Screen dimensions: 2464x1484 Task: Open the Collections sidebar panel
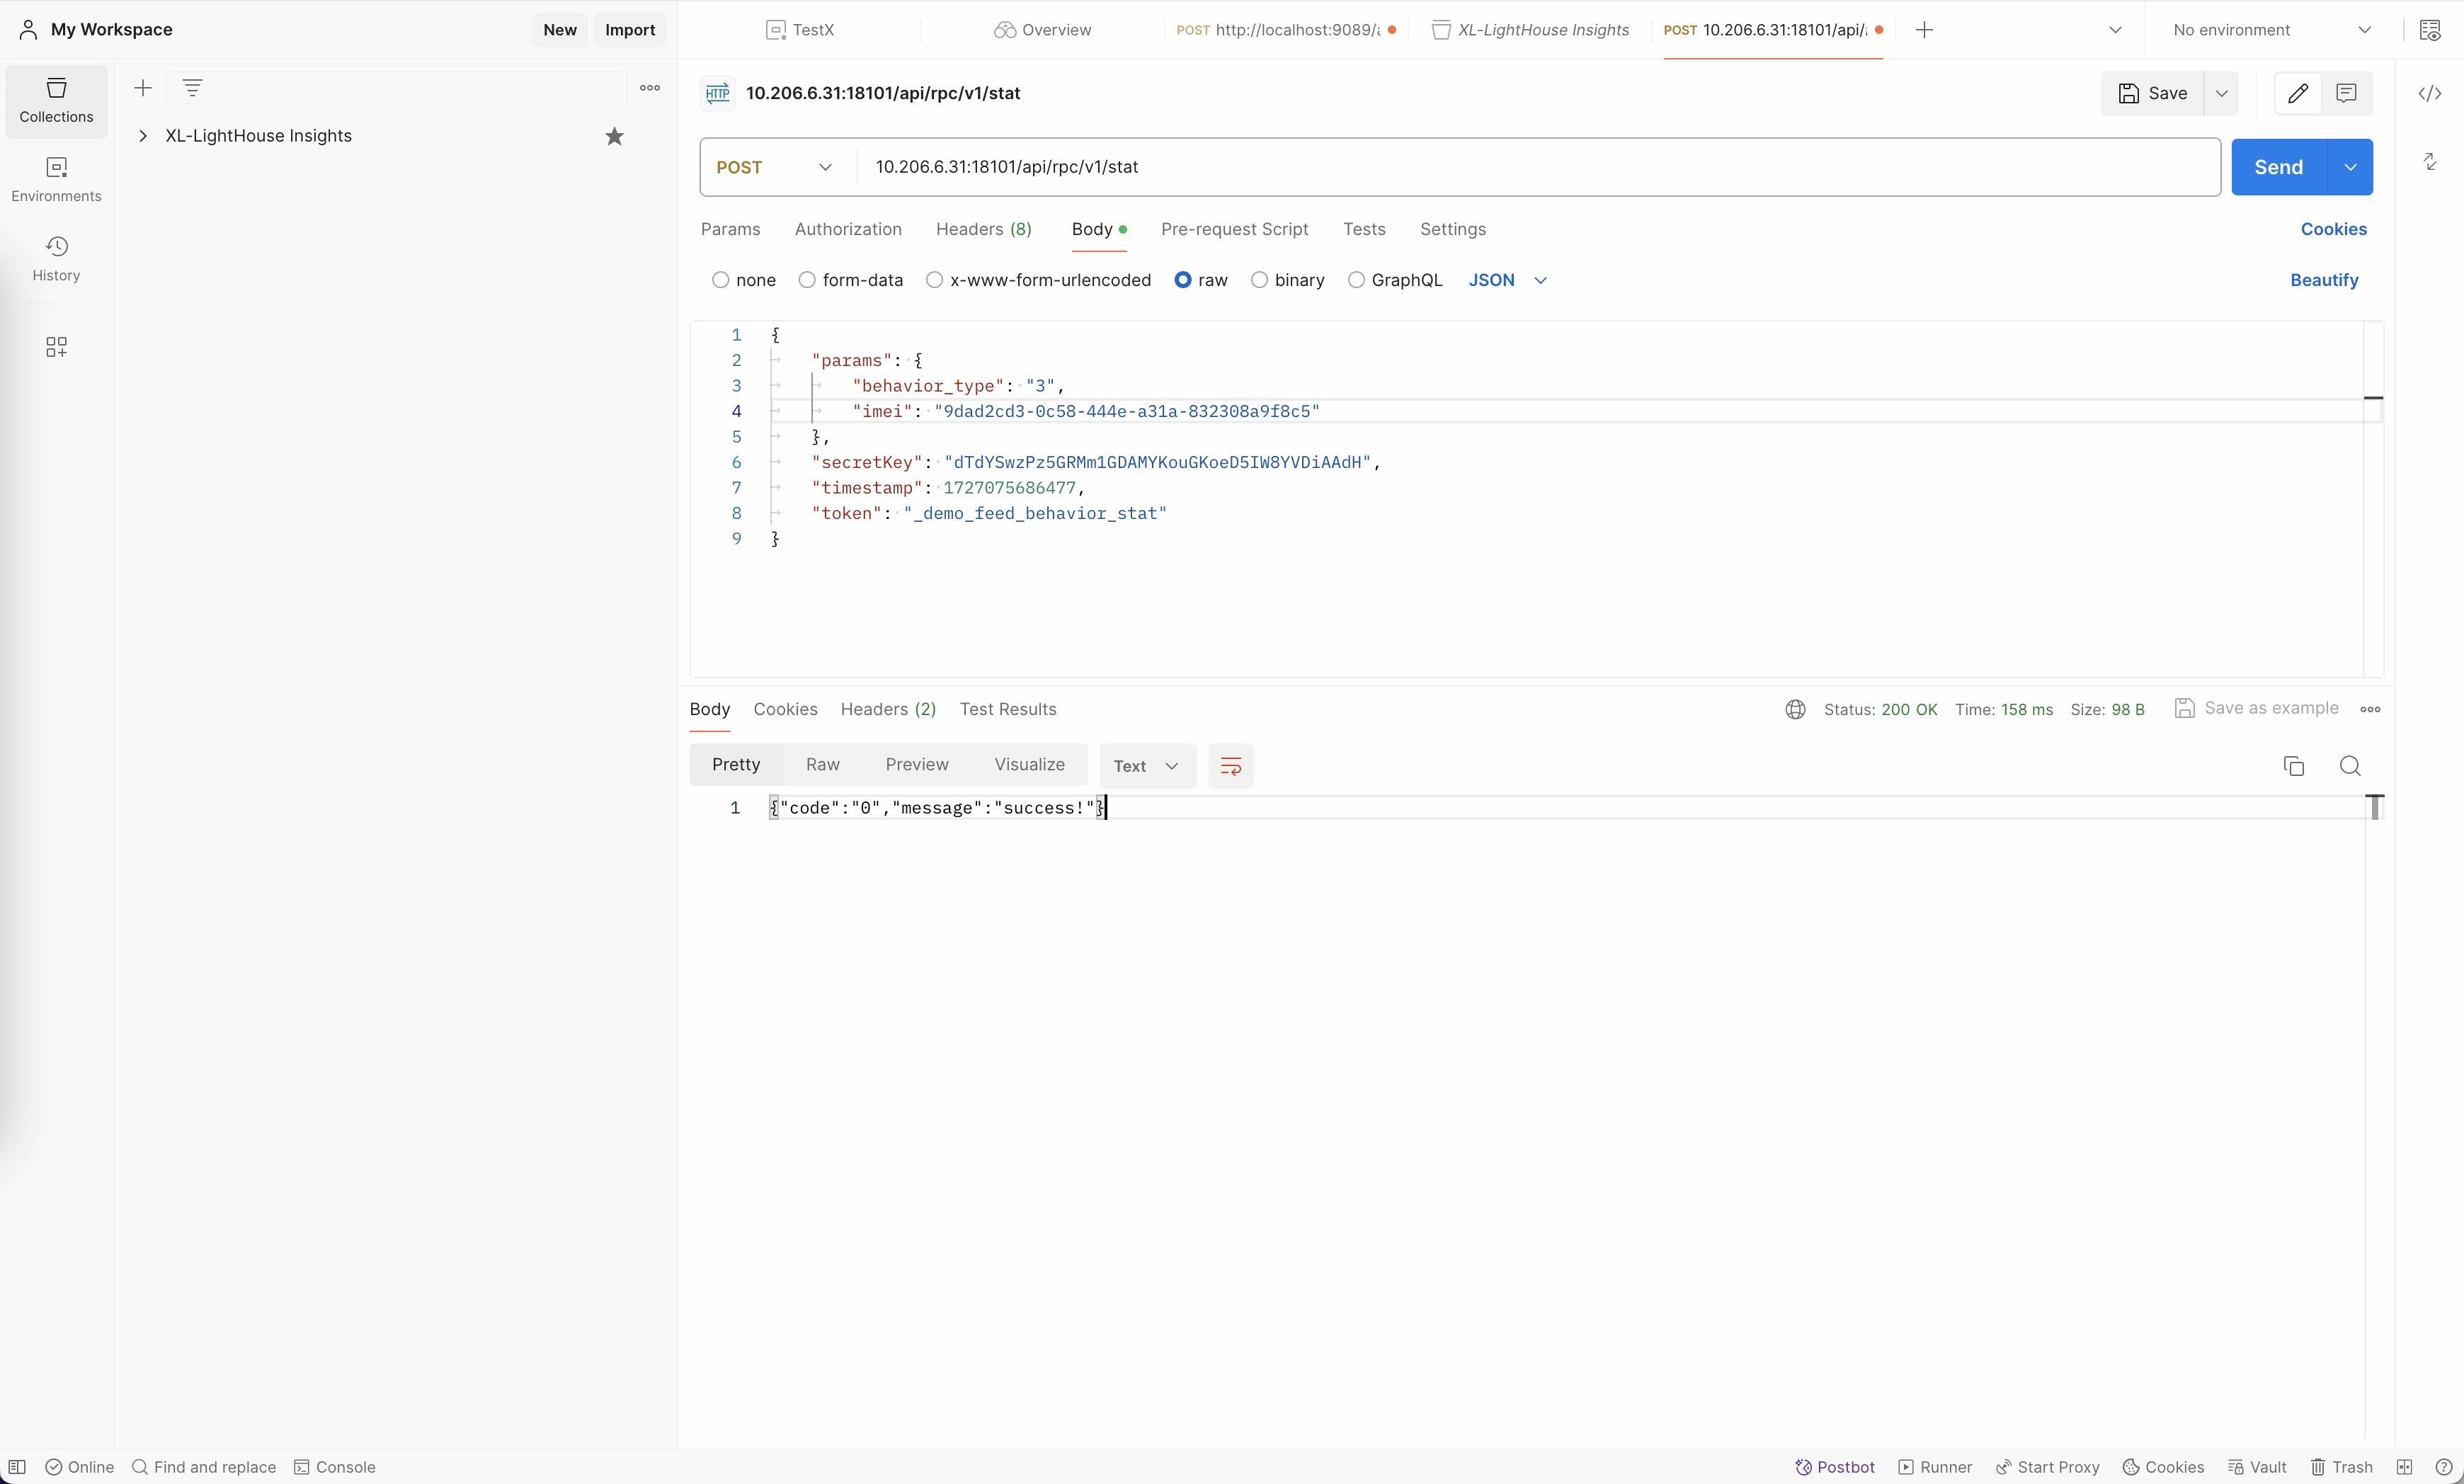coord(56,101)
